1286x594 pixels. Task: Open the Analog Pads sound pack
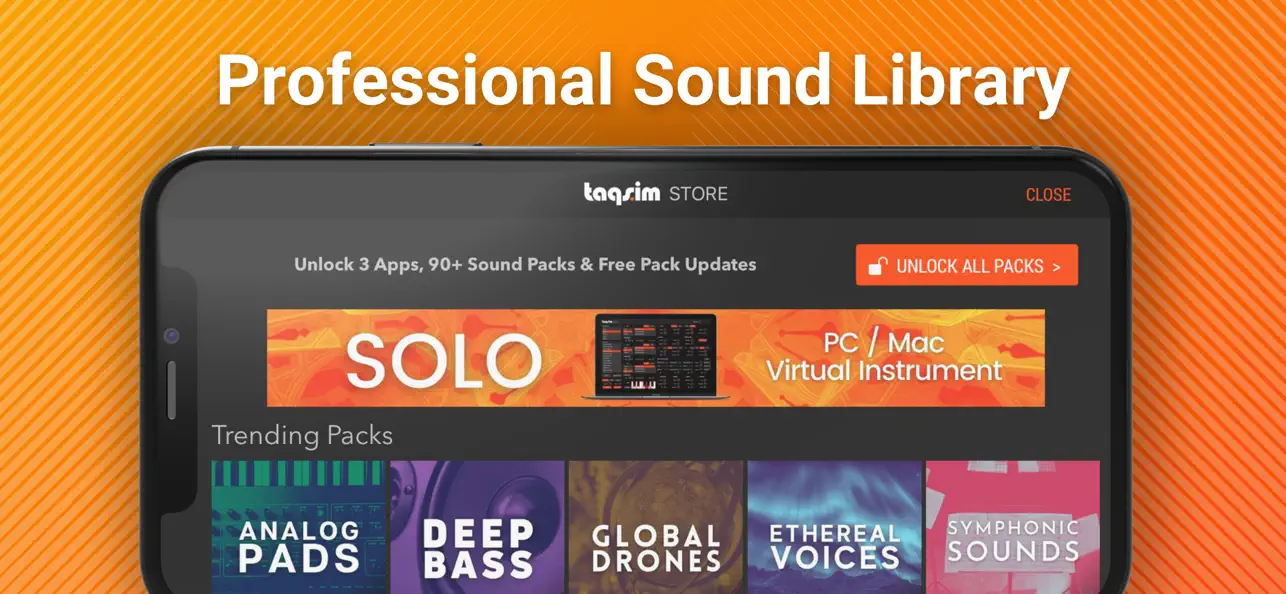tap(298, 527)
